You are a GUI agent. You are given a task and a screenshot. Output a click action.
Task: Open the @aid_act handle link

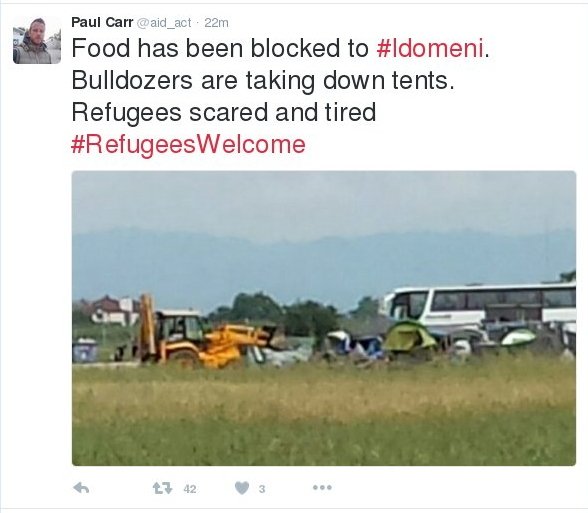point(164,23)
